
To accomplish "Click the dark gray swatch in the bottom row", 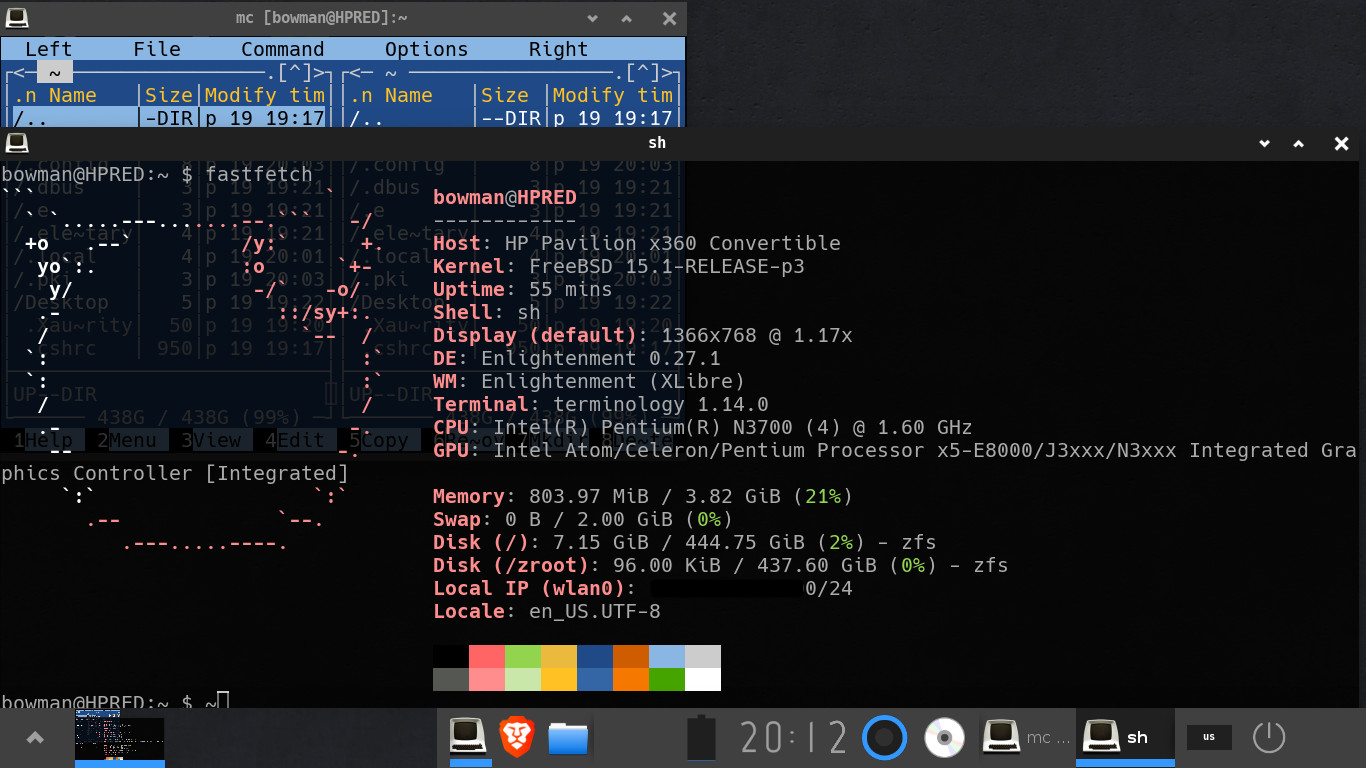I will point(451,679).
